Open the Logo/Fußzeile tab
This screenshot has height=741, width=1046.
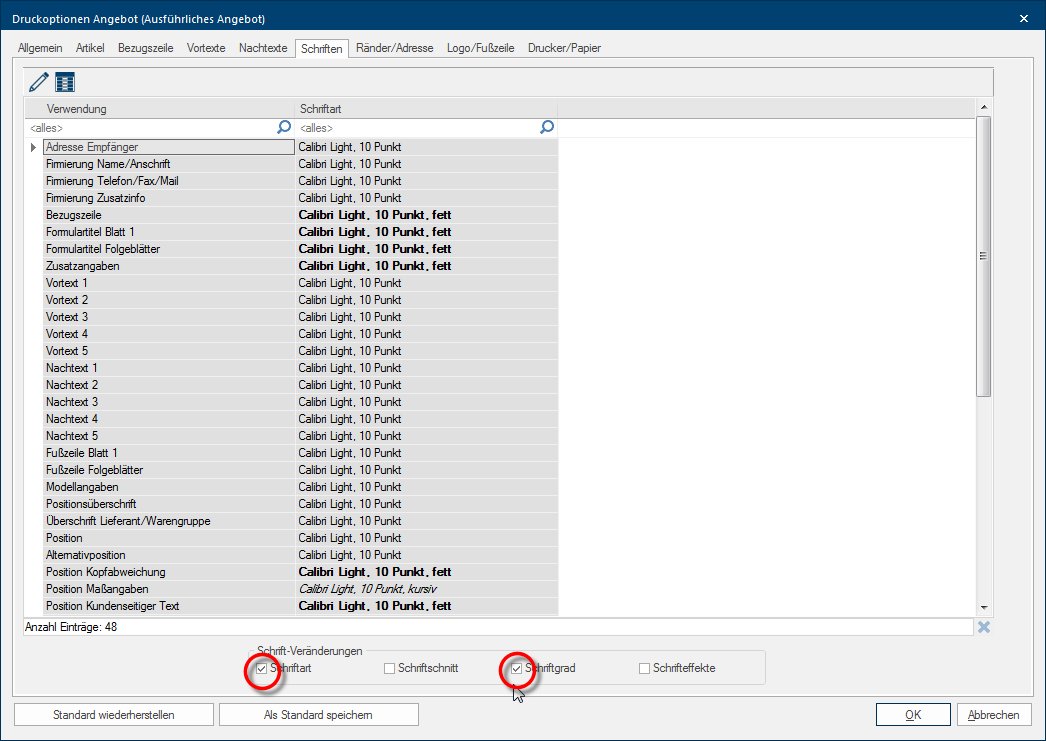click(x=480, y=48)
